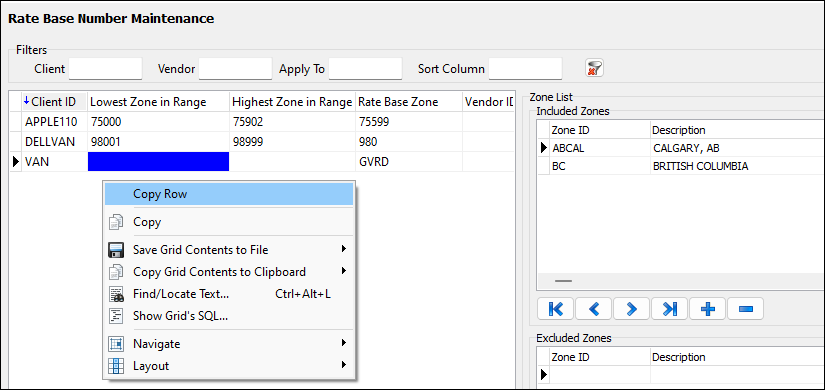Focus the Client filter input field
The width and height of the screenshot is (825, 390).
106,68
